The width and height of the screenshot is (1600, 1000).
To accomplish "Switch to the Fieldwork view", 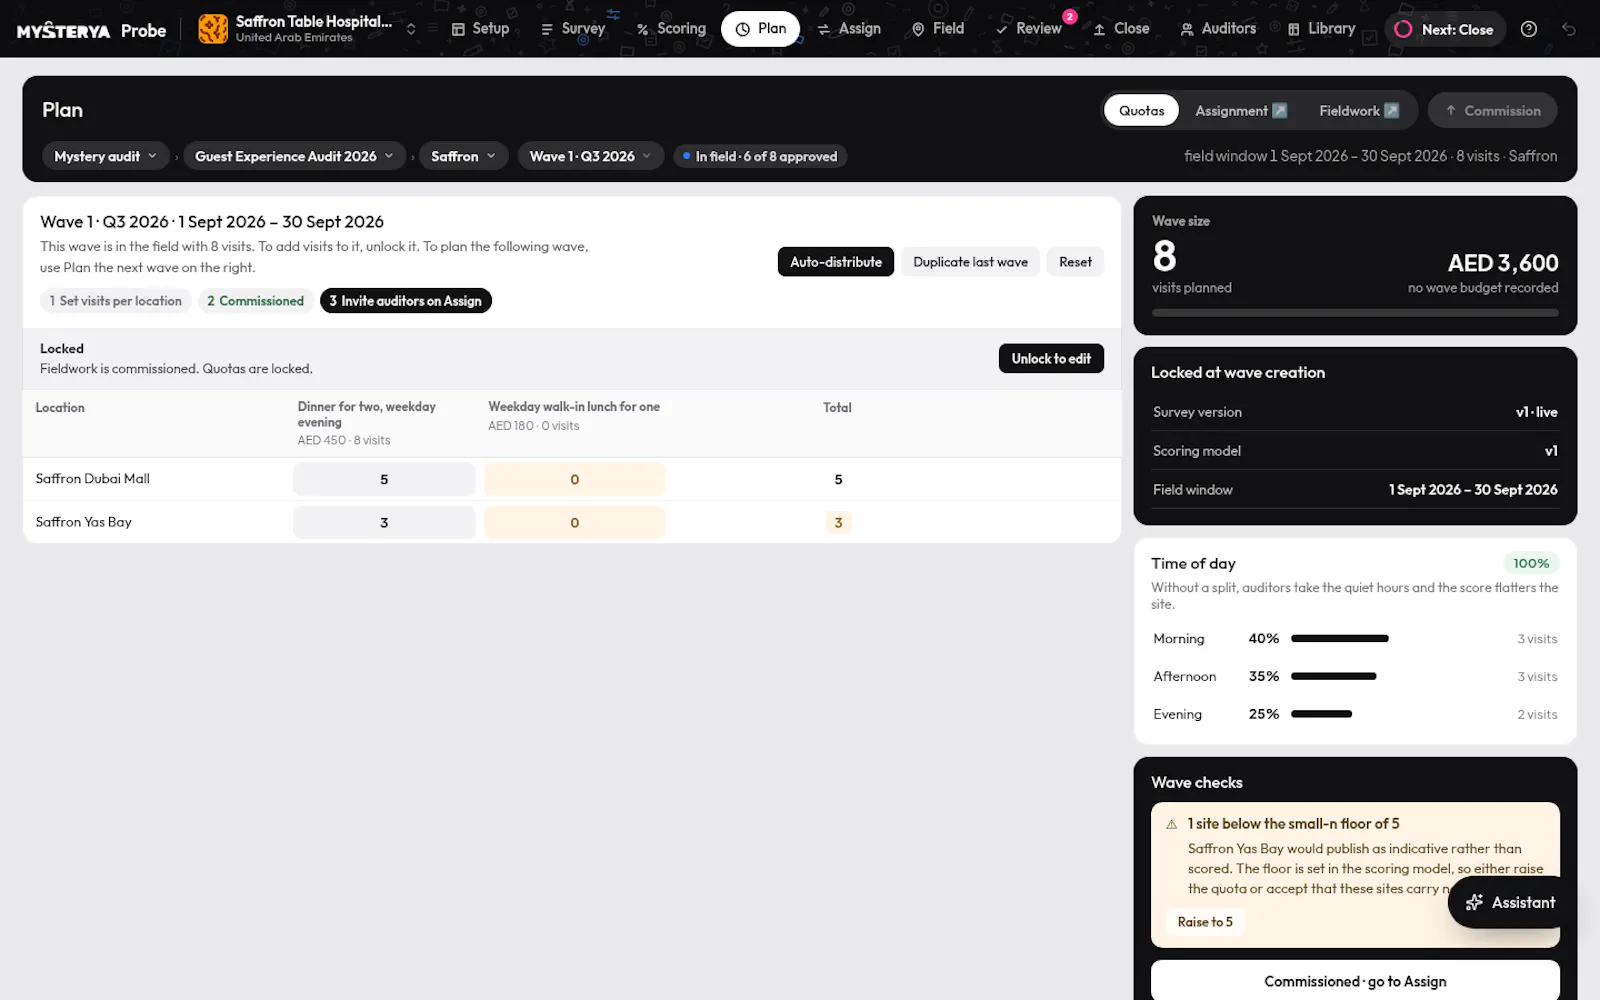I will pyautogui.click(x=1358, y=111).
